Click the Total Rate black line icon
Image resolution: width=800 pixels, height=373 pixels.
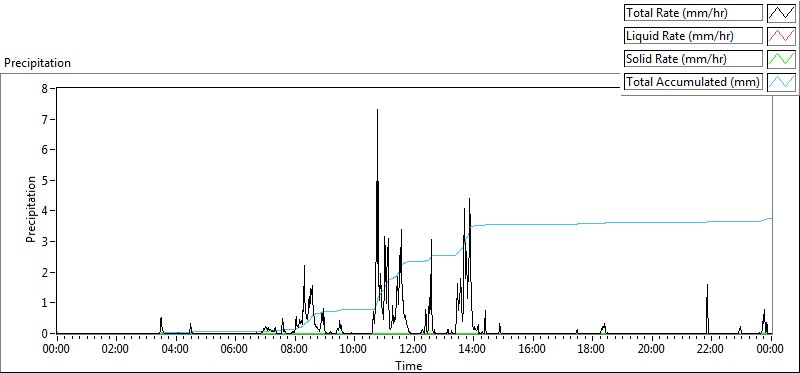(781, 13)
